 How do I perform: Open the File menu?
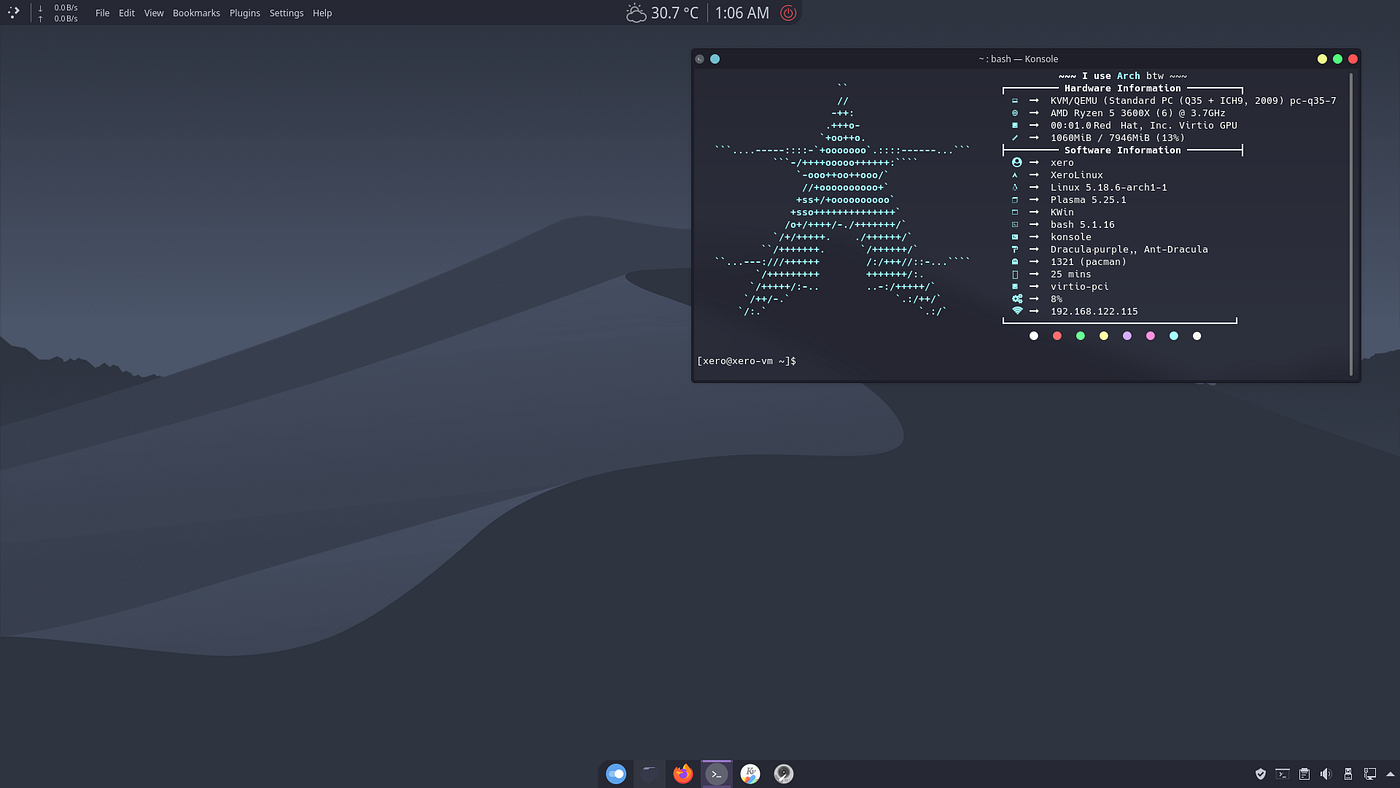pos(102,13)
